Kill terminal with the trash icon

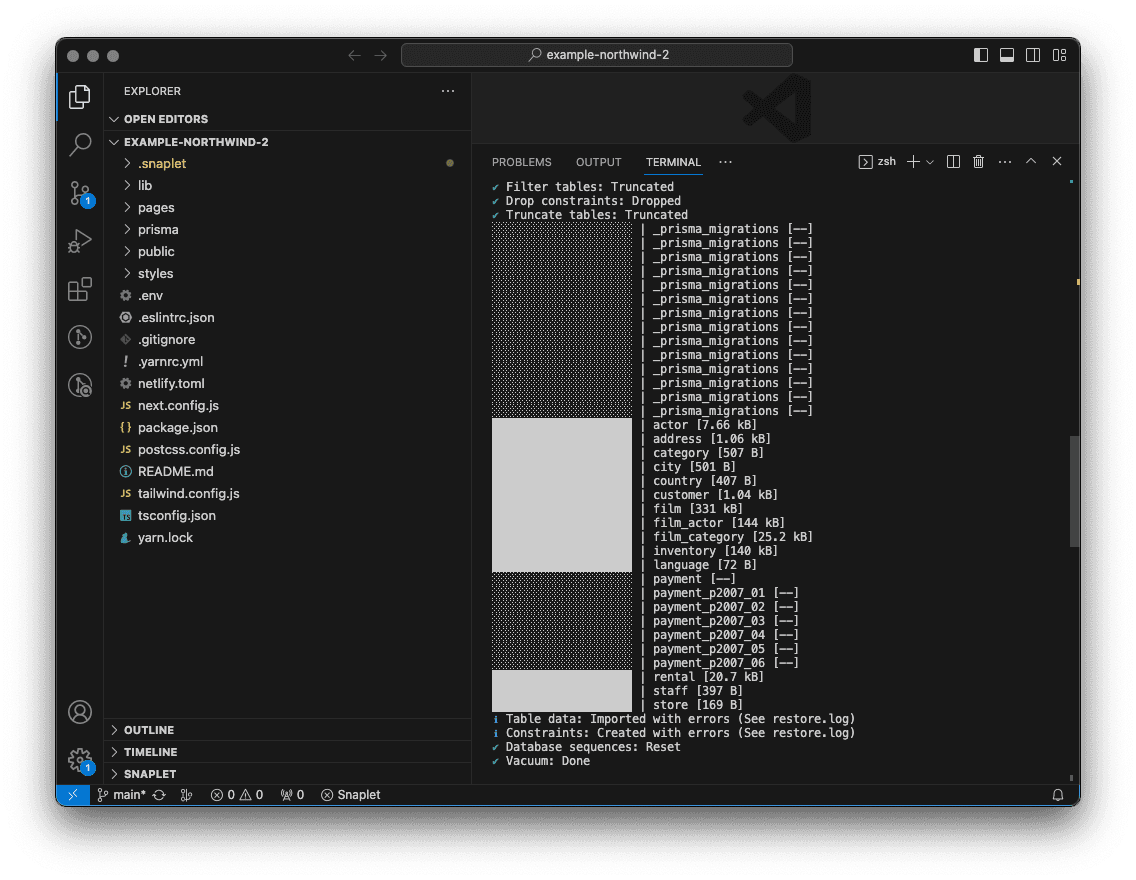(x=979, y=162)
